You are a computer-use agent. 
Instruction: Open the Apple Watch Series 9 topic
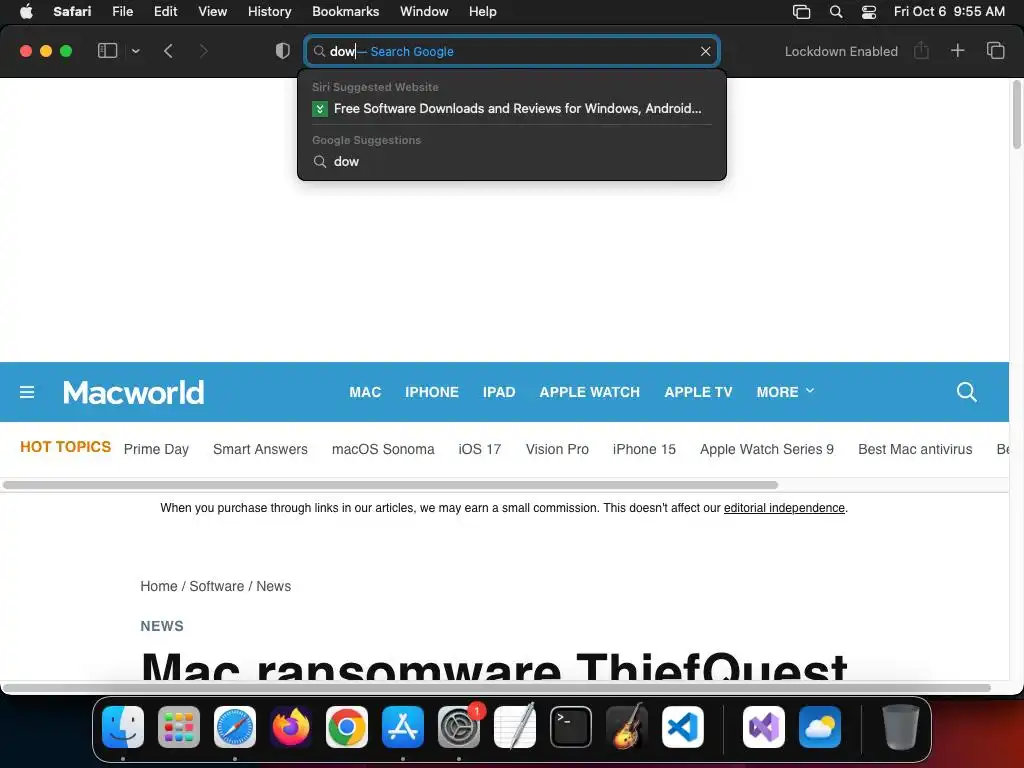767,449
